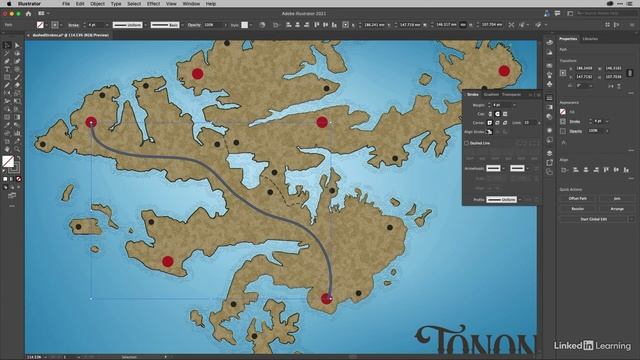Open the start arrowhead dropdown
This screenshot has height=360, width=640.
pyautogui.click(x=503, y=169)
